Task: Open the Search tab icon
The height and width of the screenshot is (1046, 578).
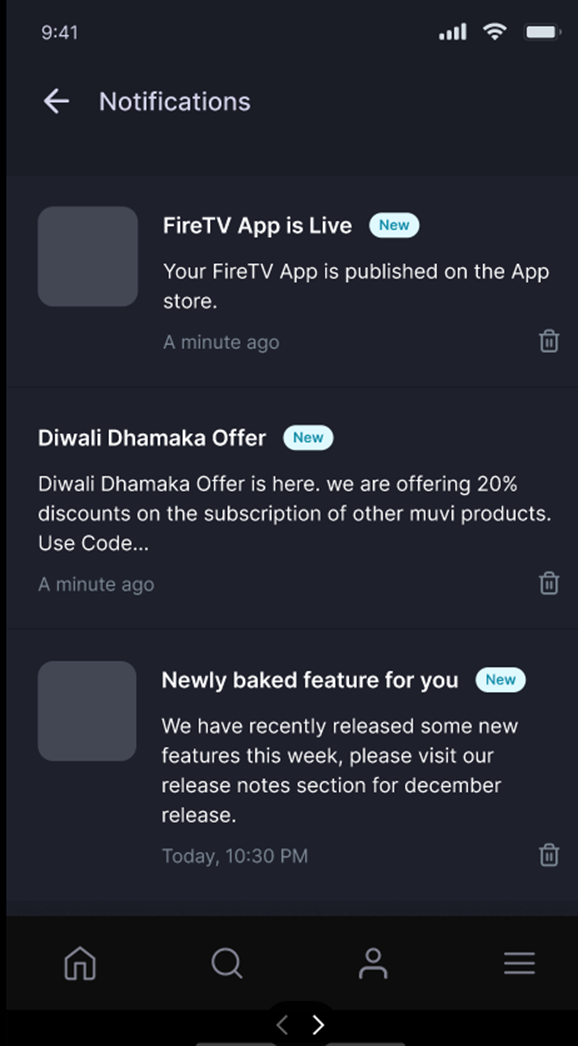Action: point(227,964)
